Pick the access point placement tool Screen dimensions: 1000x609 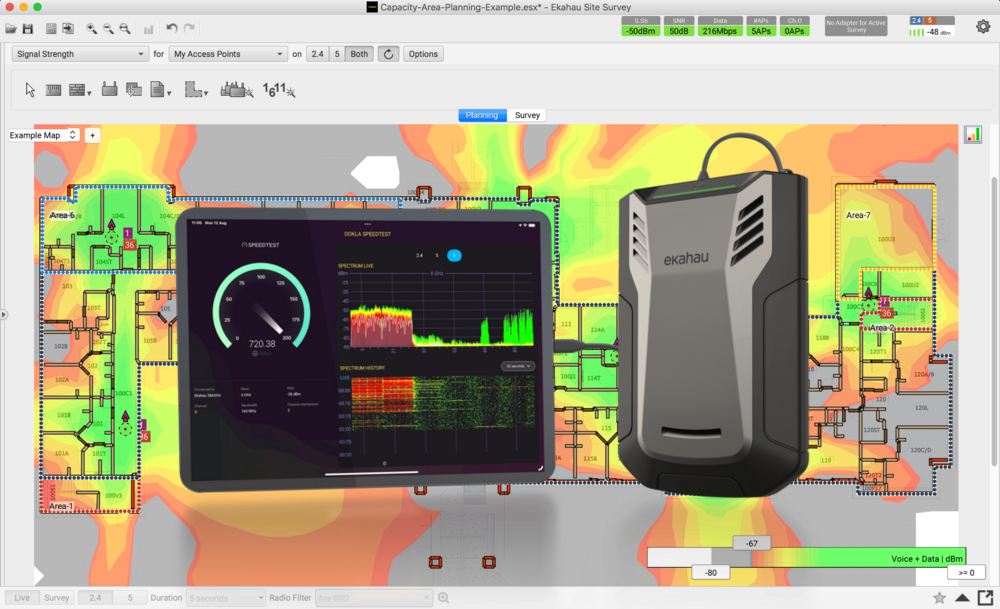point(110,90)
